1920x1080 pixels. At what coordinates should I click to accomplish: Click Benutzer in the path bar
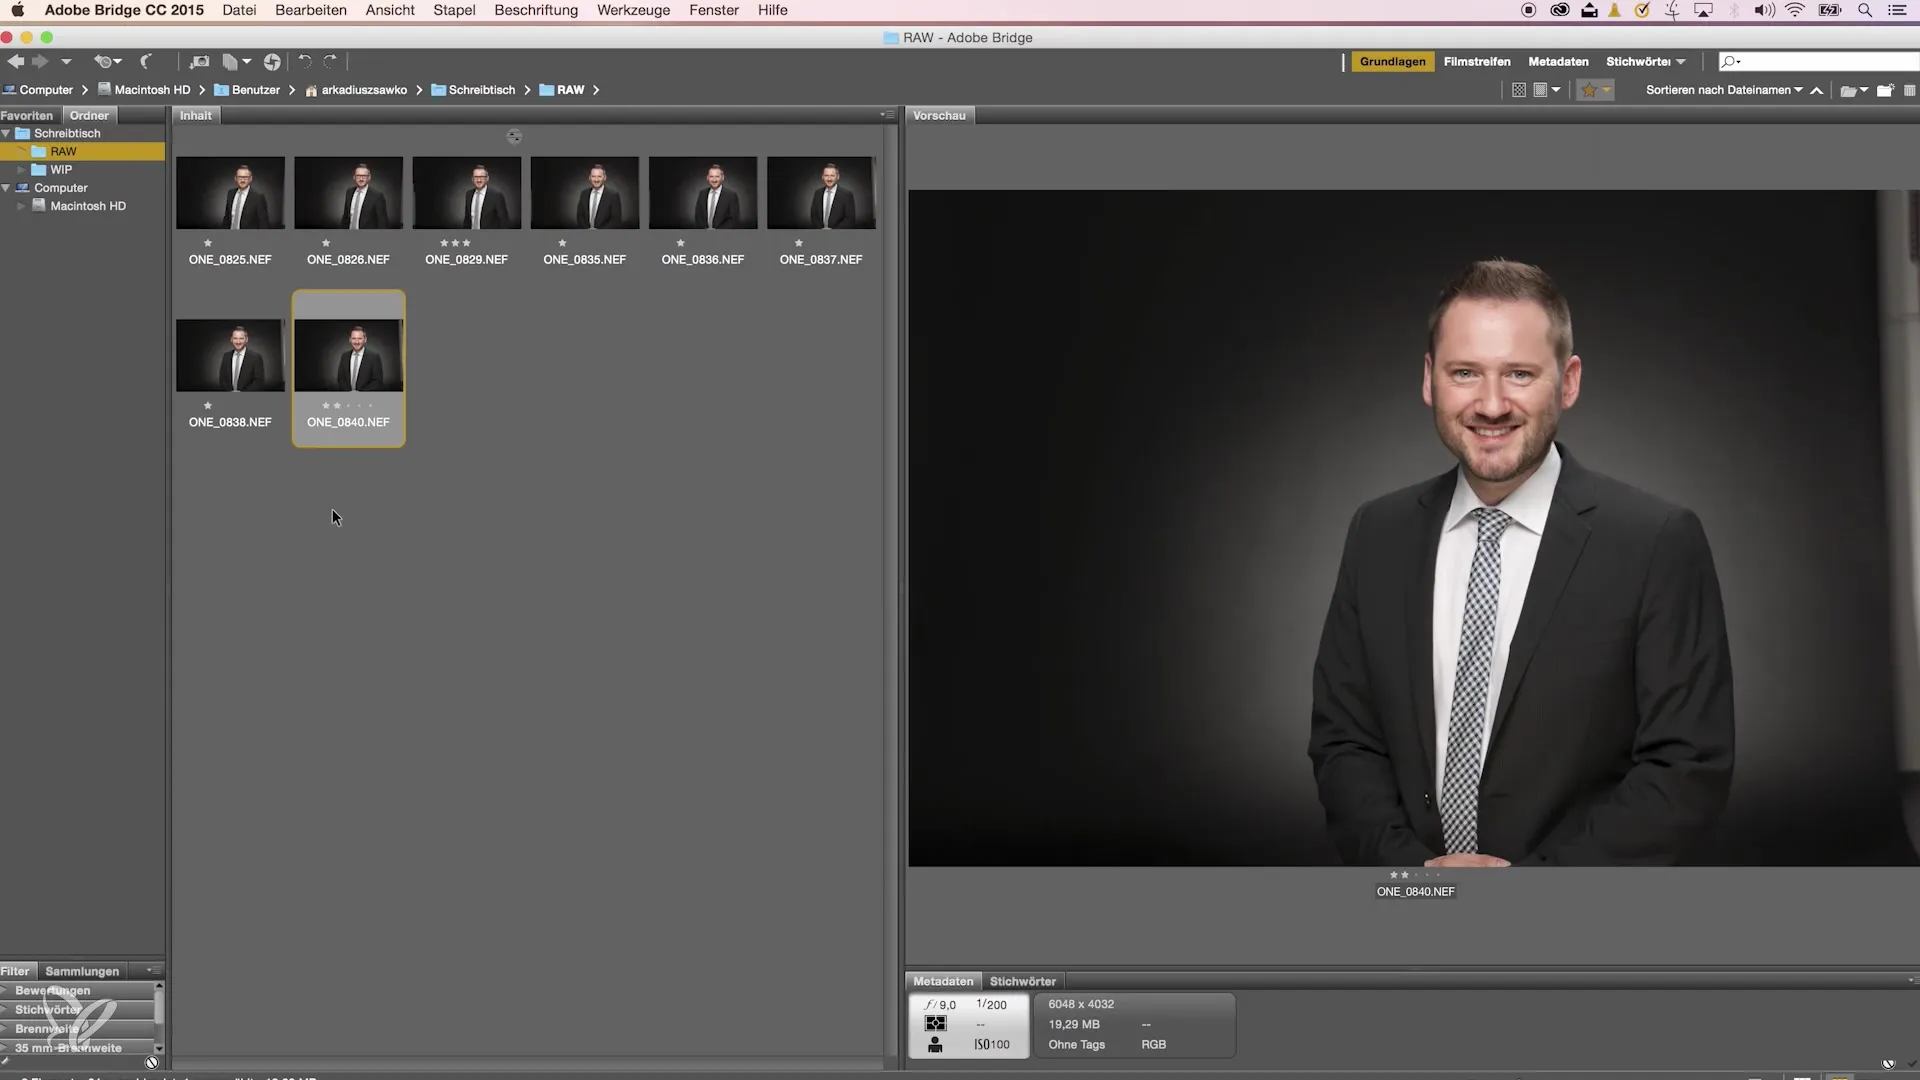pos(255,90)
